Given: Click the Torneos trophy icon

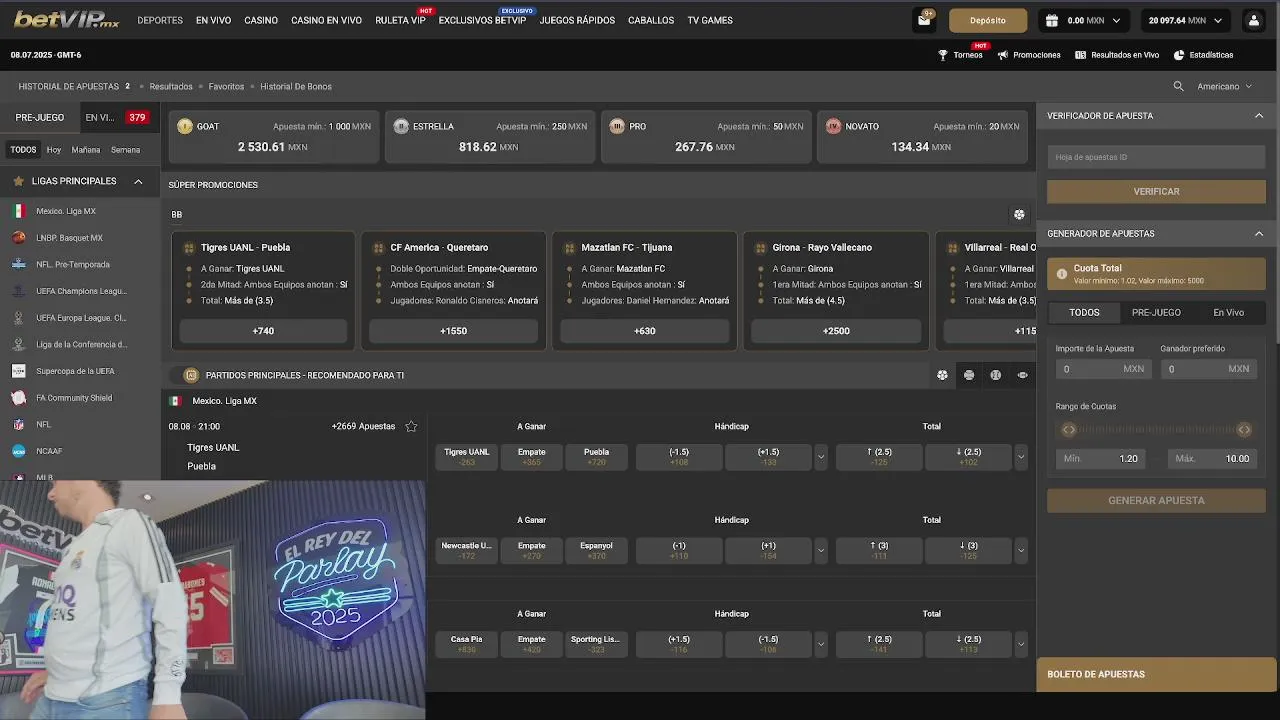Looking at the screenshot, I should click(942, 55).
